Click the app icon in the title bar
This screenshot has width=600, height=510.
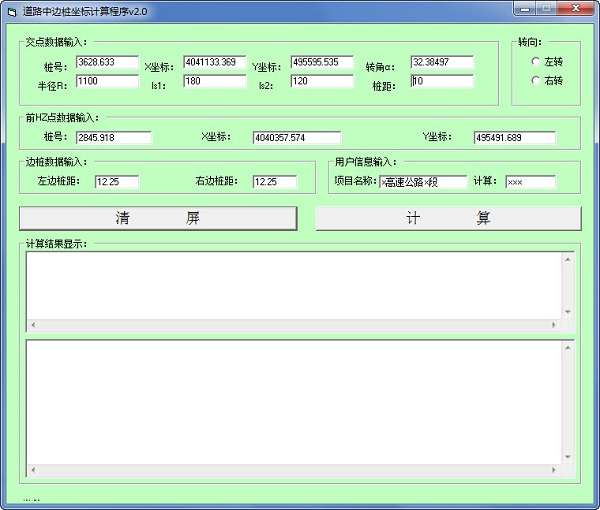click(11, 10)
